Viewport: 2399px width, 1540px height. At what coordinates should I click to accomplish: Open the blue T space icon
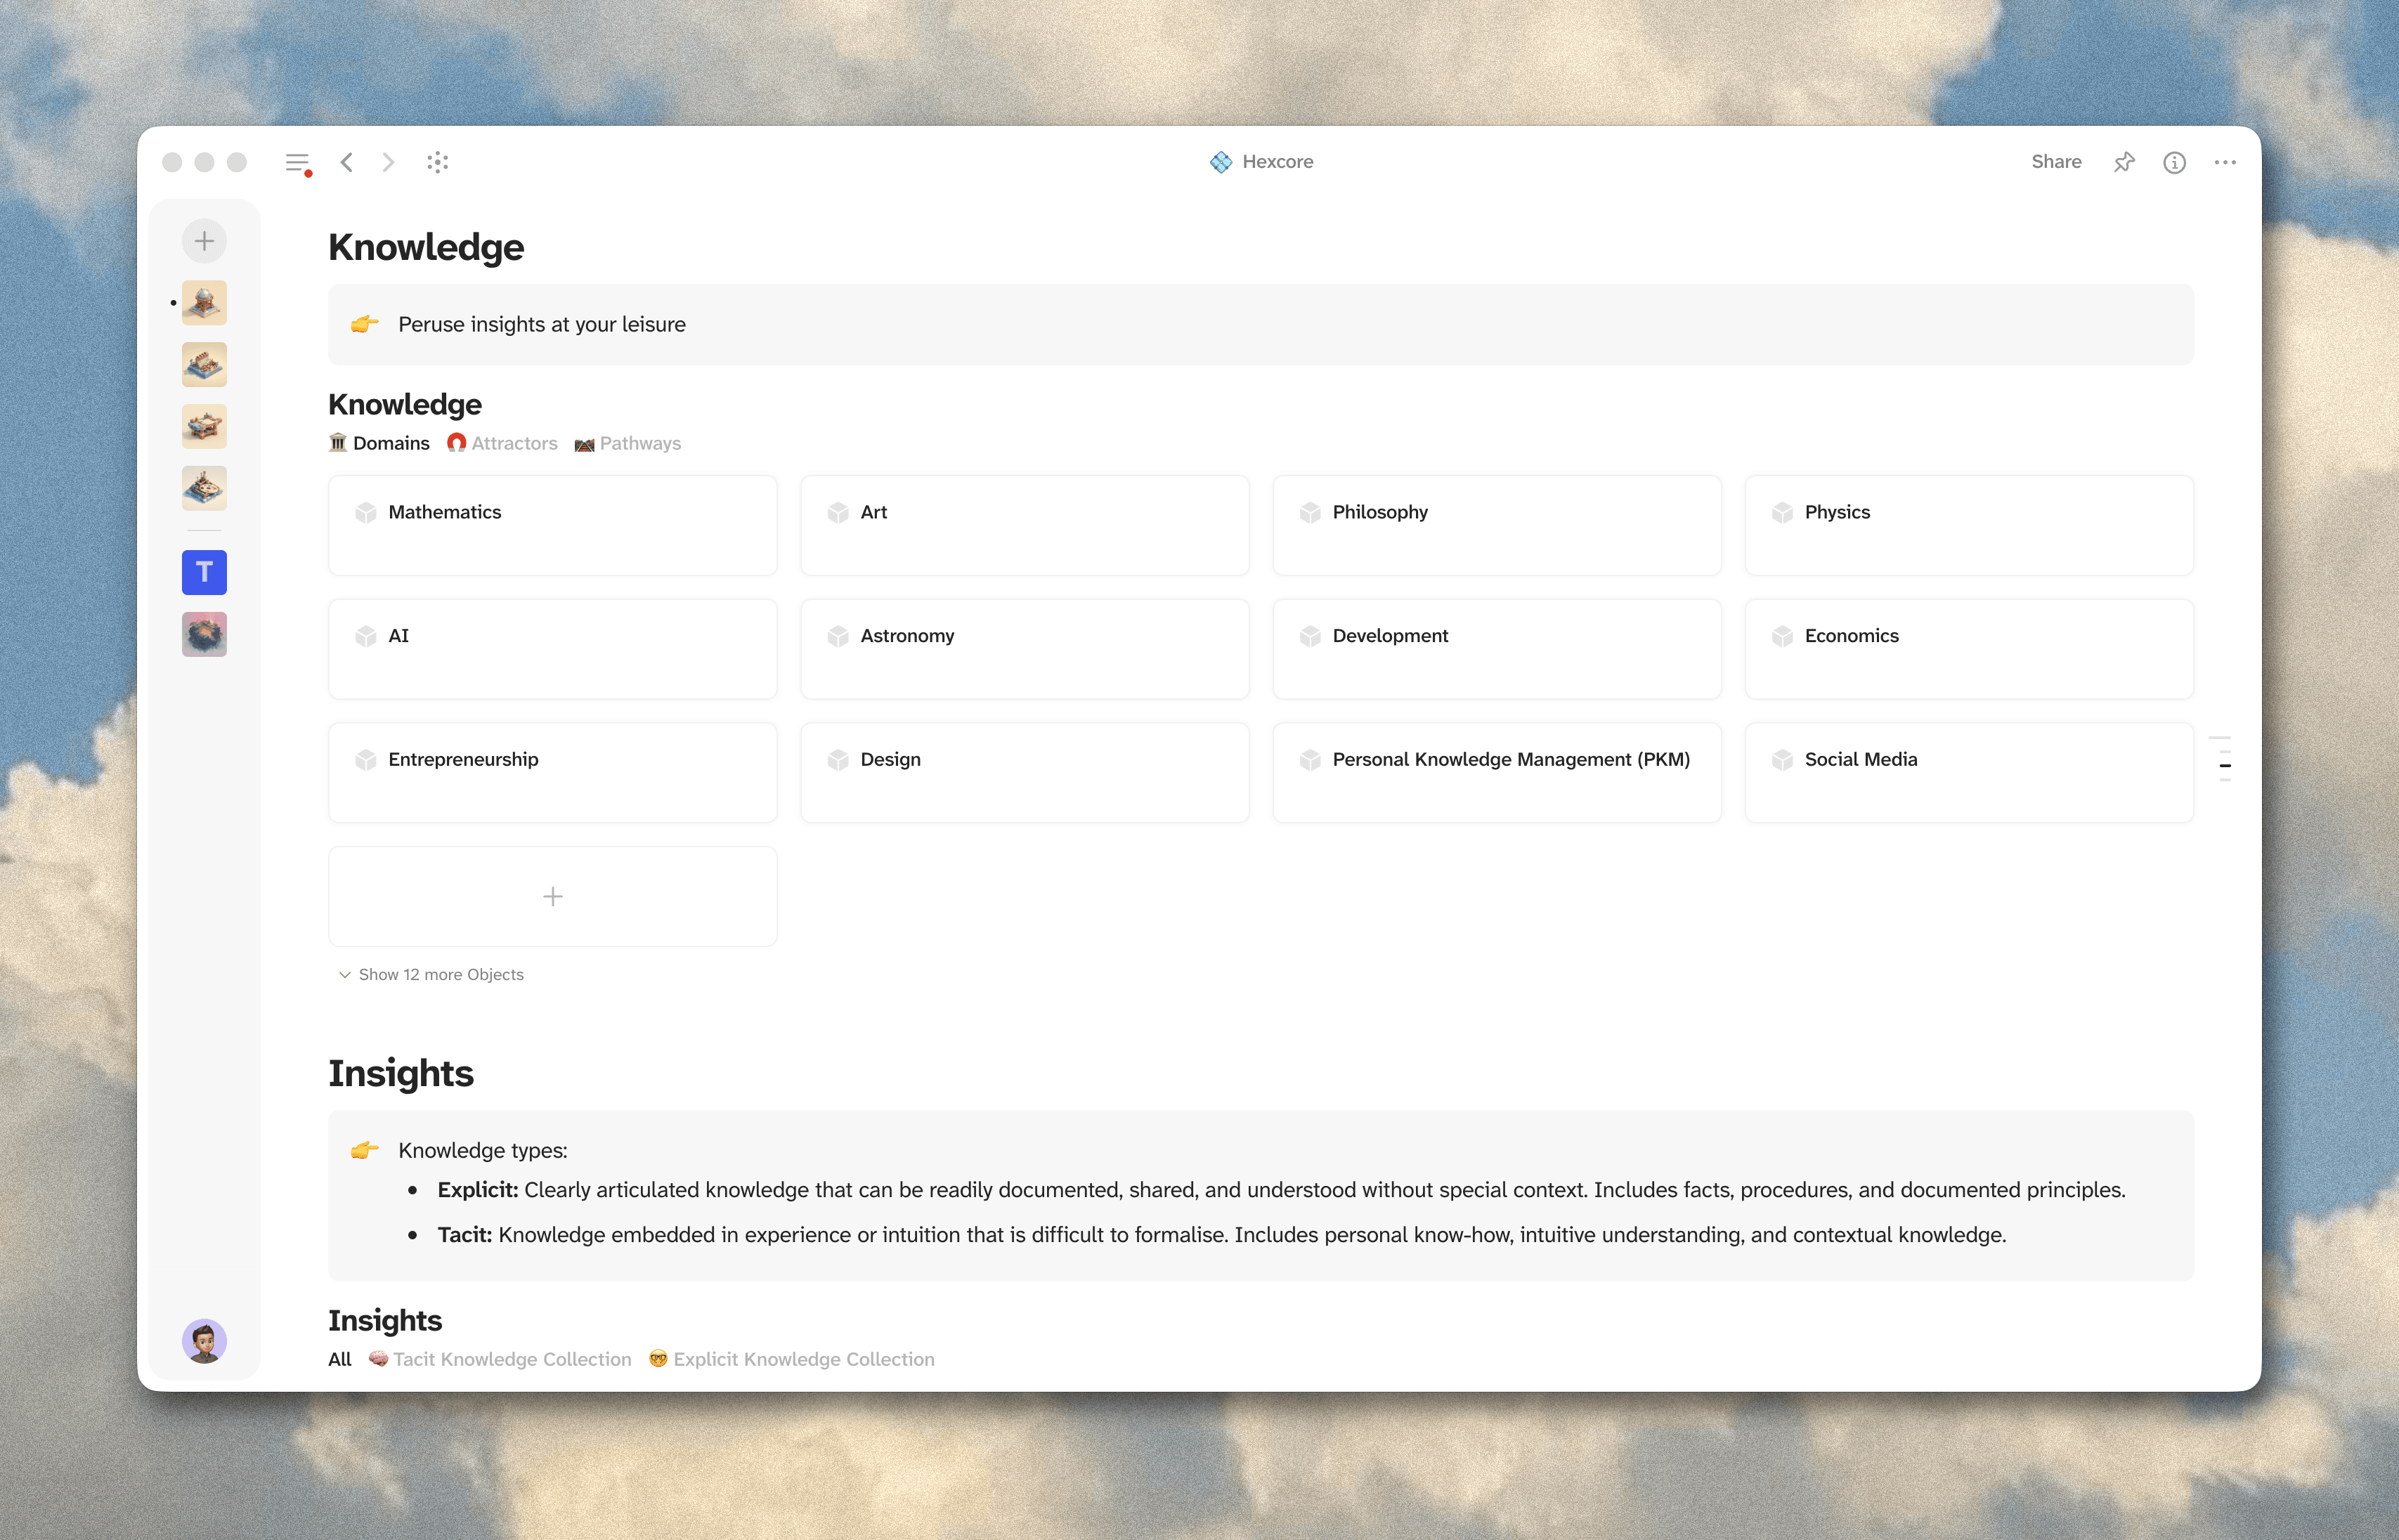pyautogui.click(x=204, y=572)
